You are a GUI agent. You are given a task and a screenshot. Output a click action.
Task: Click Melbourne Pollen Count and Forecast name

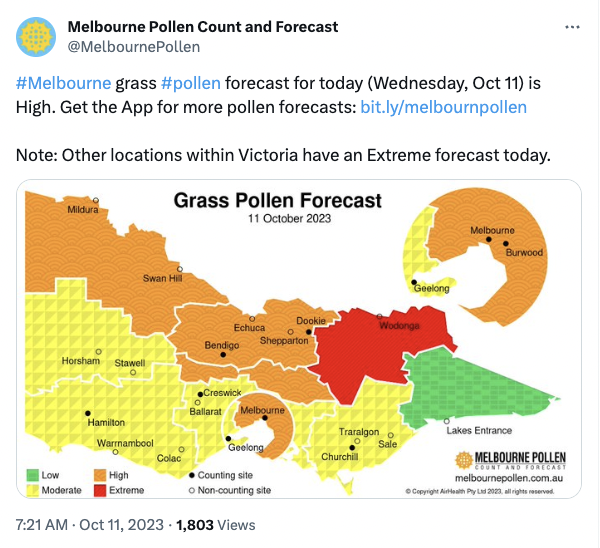(x=203, y=27)
